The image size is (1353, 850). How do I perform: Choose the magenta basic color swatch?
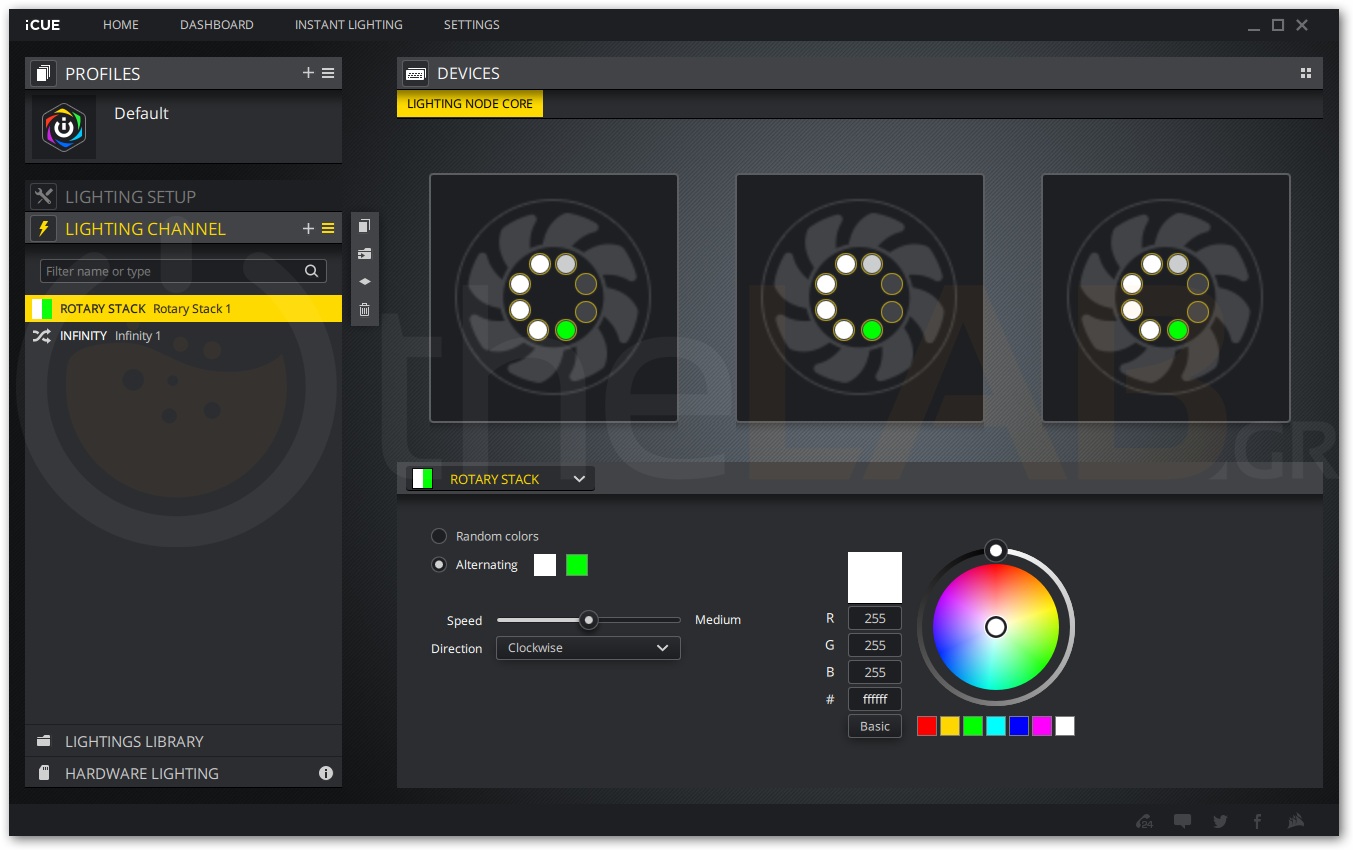point(1042,726)
